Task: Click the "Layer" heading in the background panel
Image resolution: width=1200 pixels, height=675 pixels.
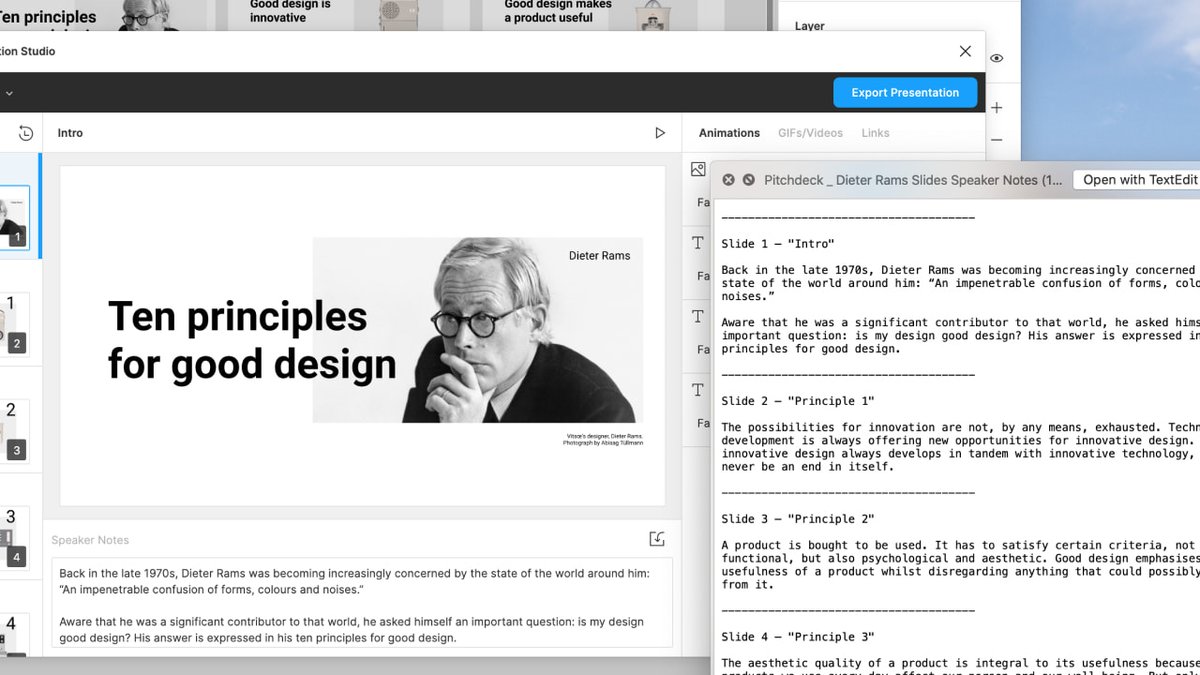Action: click(809, 26)
